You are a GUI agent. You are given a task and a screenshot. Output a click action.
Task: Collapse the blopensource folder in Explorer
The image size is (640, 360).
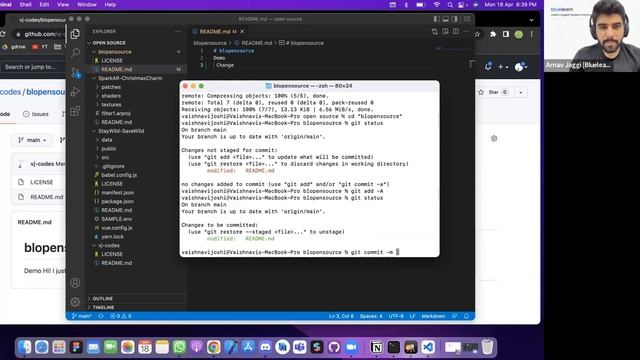pyautogui.click(x=114, y=52)
